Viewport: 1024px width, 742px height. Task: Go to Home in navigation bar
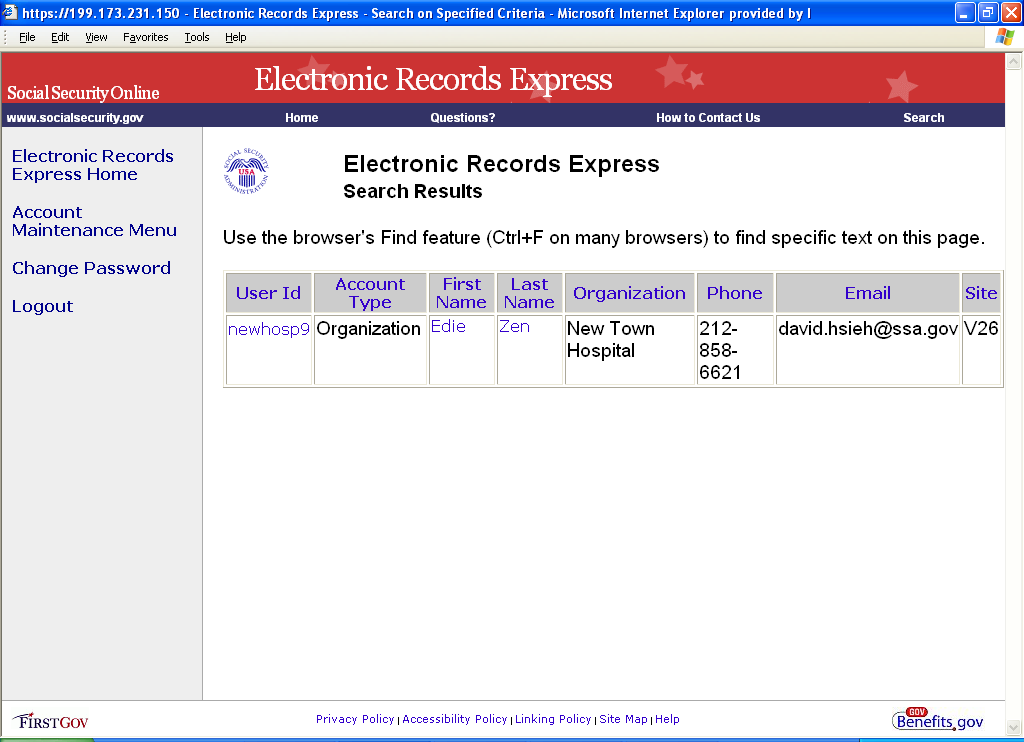click(302, 118)
